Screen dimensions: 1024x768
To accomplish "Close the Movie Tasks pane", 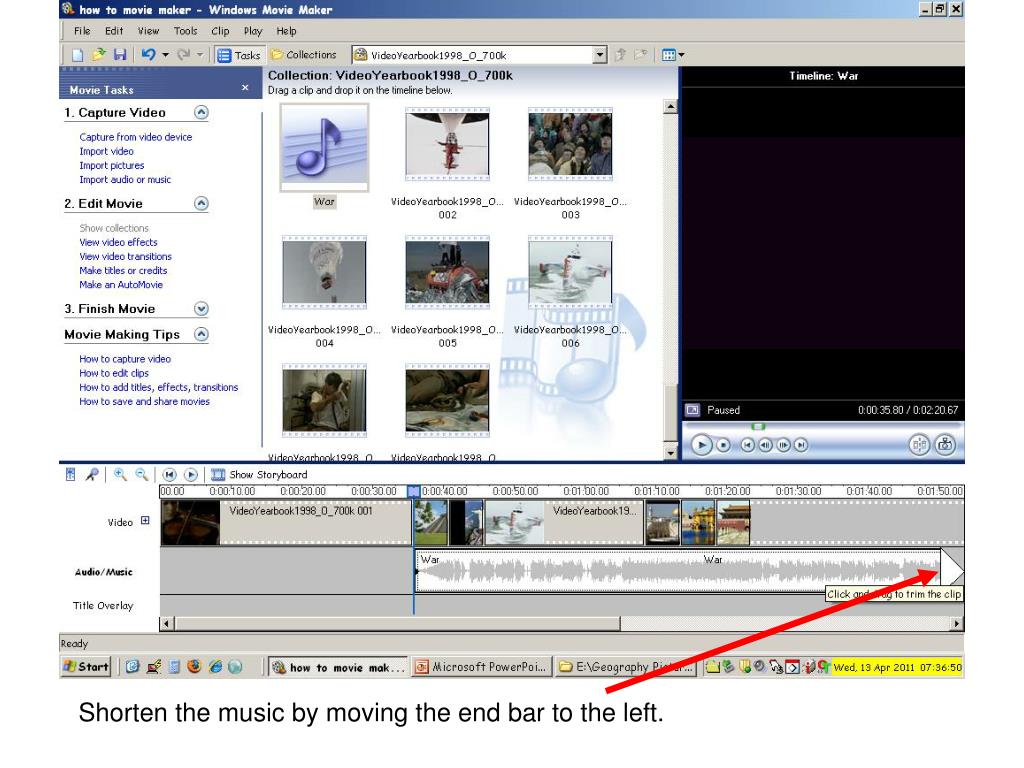I will click(245, 88).
